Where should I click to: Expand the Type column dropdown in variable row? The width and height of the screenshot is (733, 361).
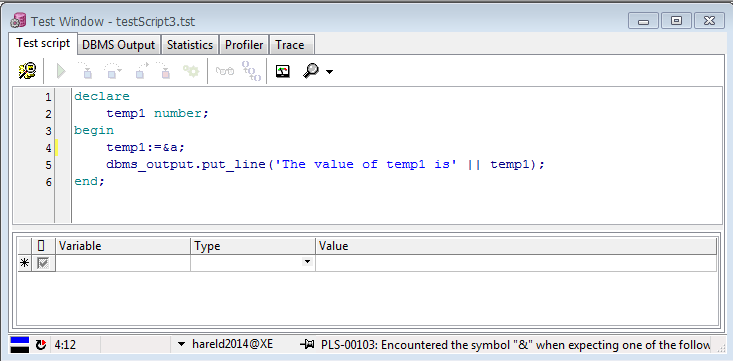click(x=307, y=262)
